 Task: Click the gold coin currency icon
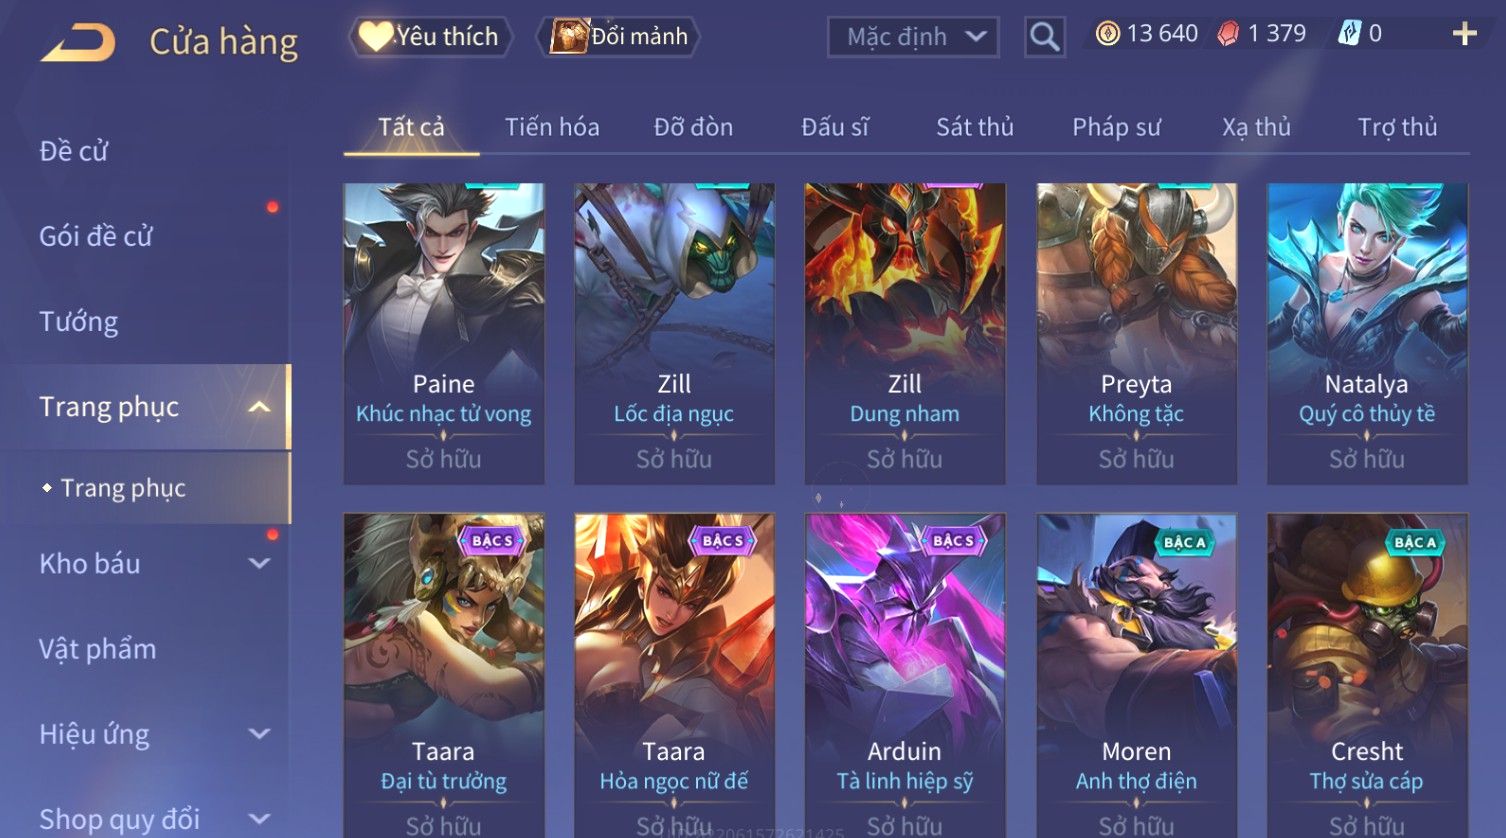click(x=1107, y=34)
